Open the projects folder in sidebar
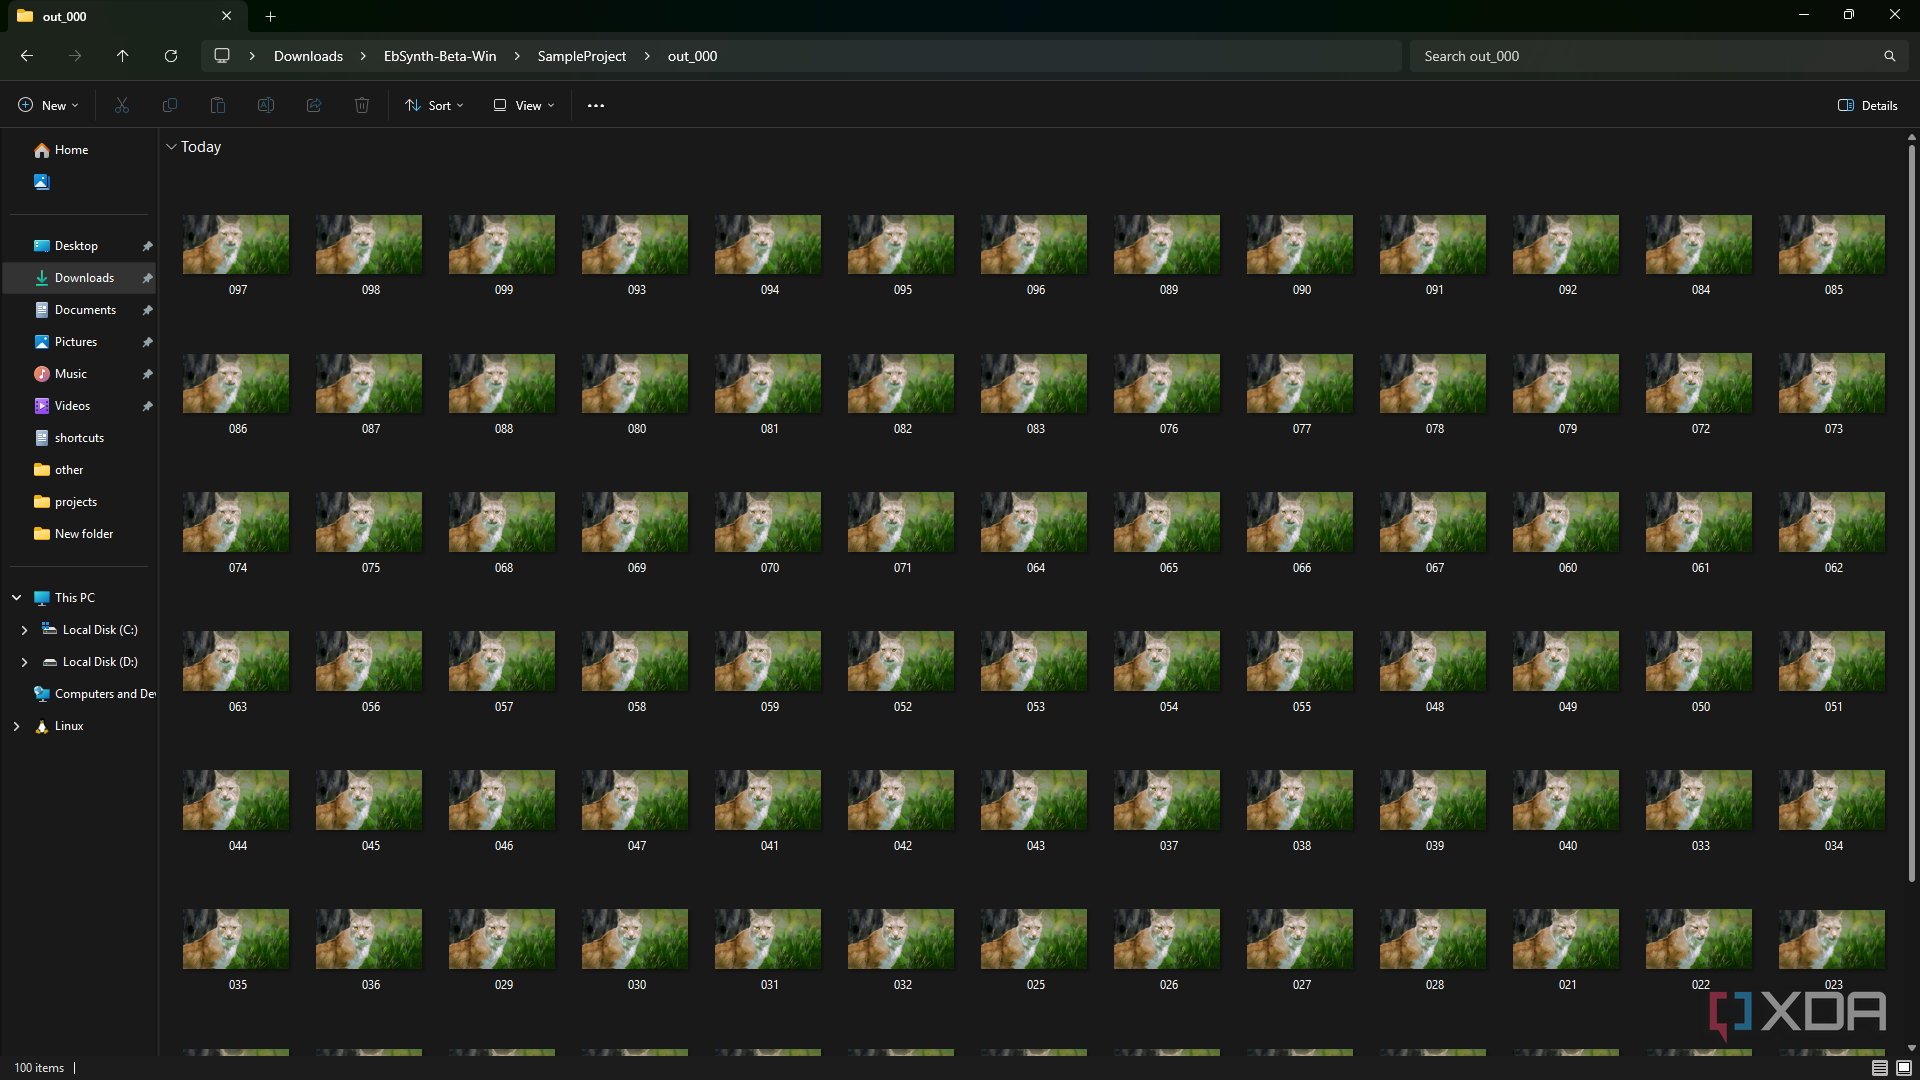The height and width of the screenshot is (1080, 1920). tap(76, 502)
